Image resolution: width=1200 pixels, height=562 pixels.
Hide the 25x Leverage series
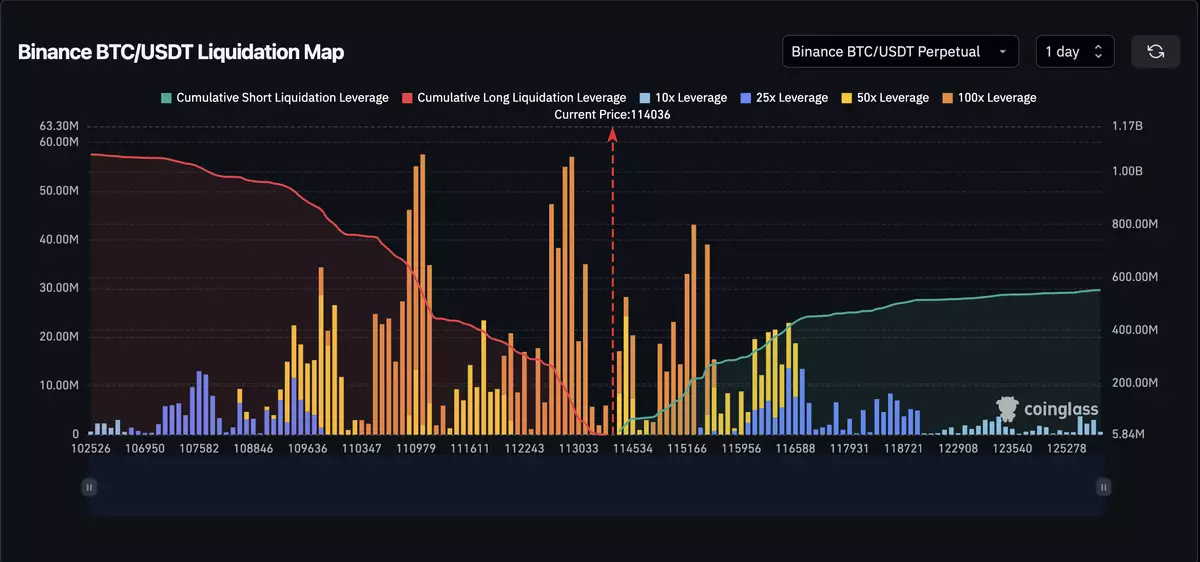pos(784,98)
